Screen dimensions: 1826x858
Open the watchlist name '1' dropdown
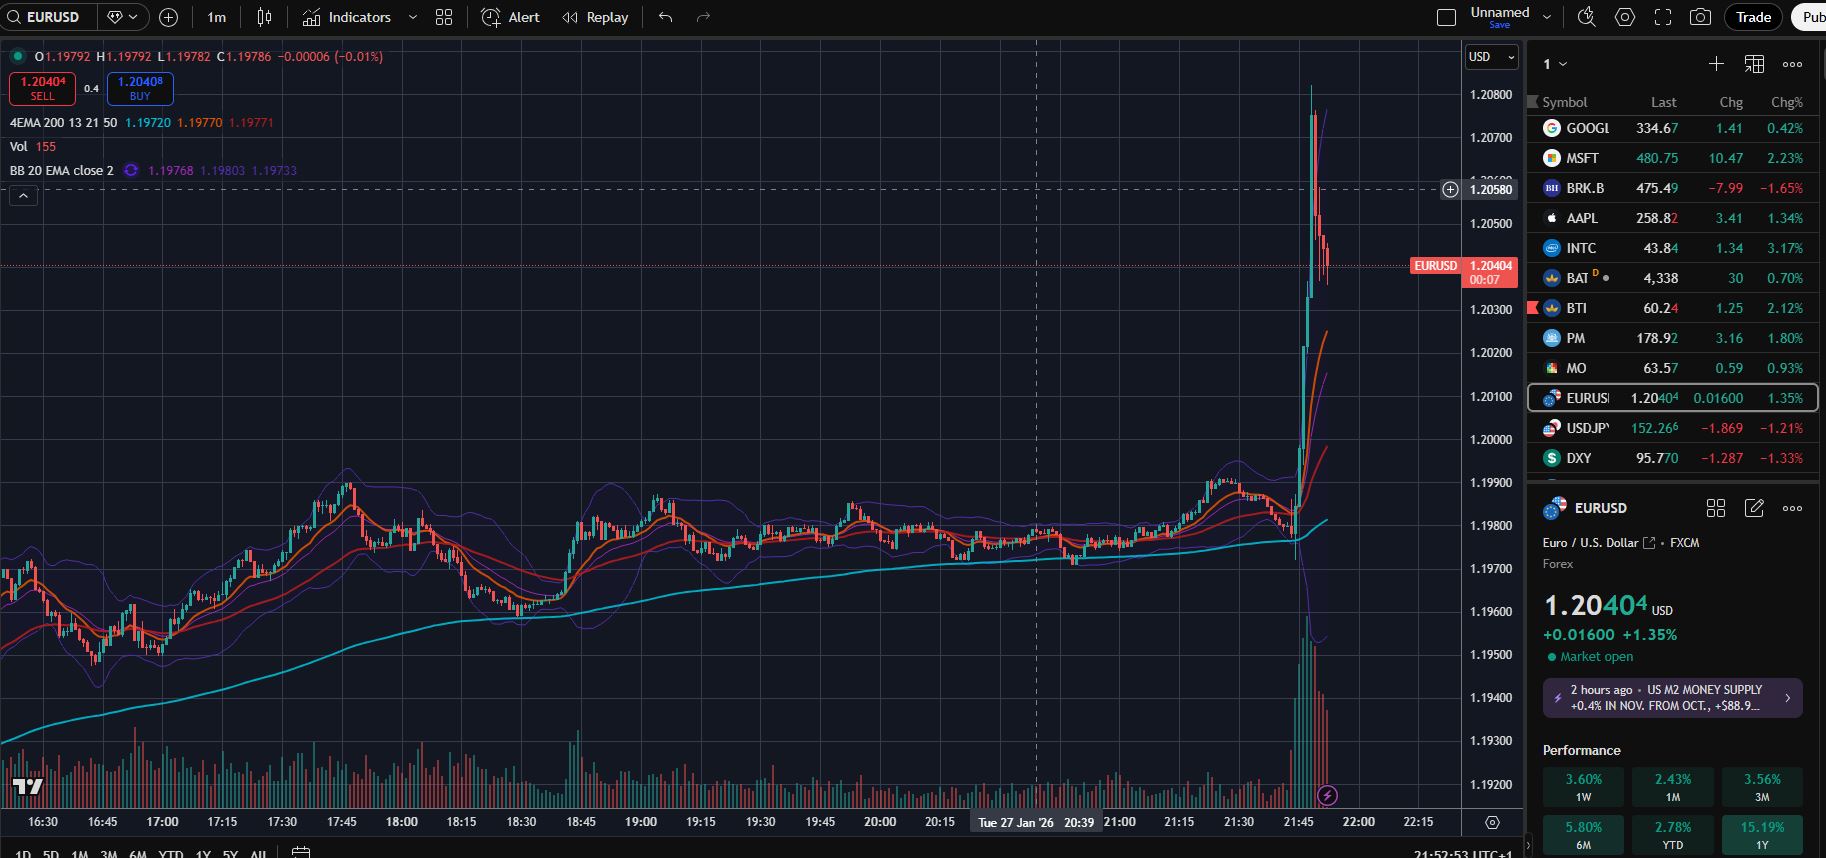tap(1554, 64)
